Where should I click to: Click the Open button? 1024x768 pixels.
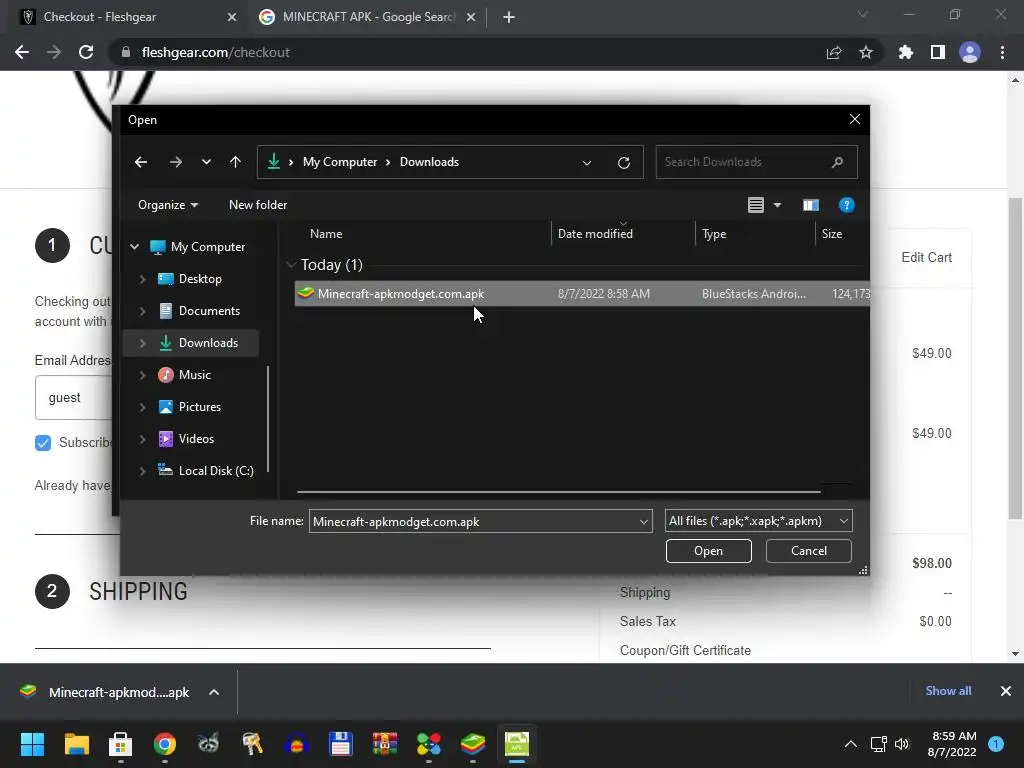[x=709, y=551]
